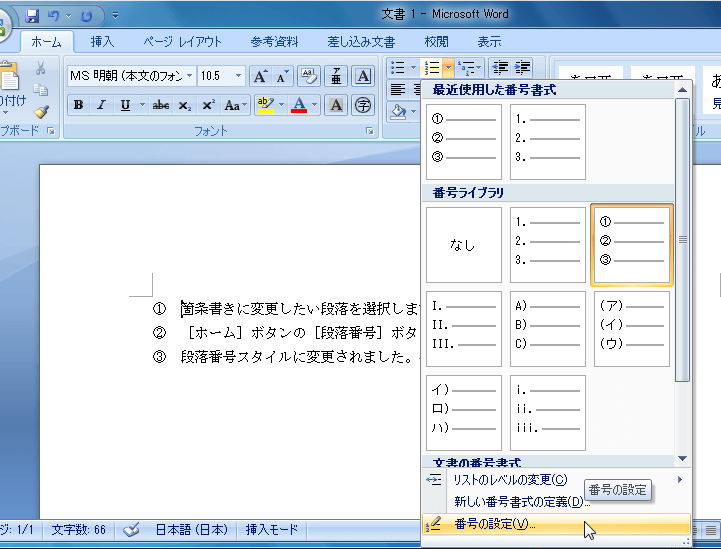Click the Grow Font icon
Screen dimensions: 721x549
[260, 76]
